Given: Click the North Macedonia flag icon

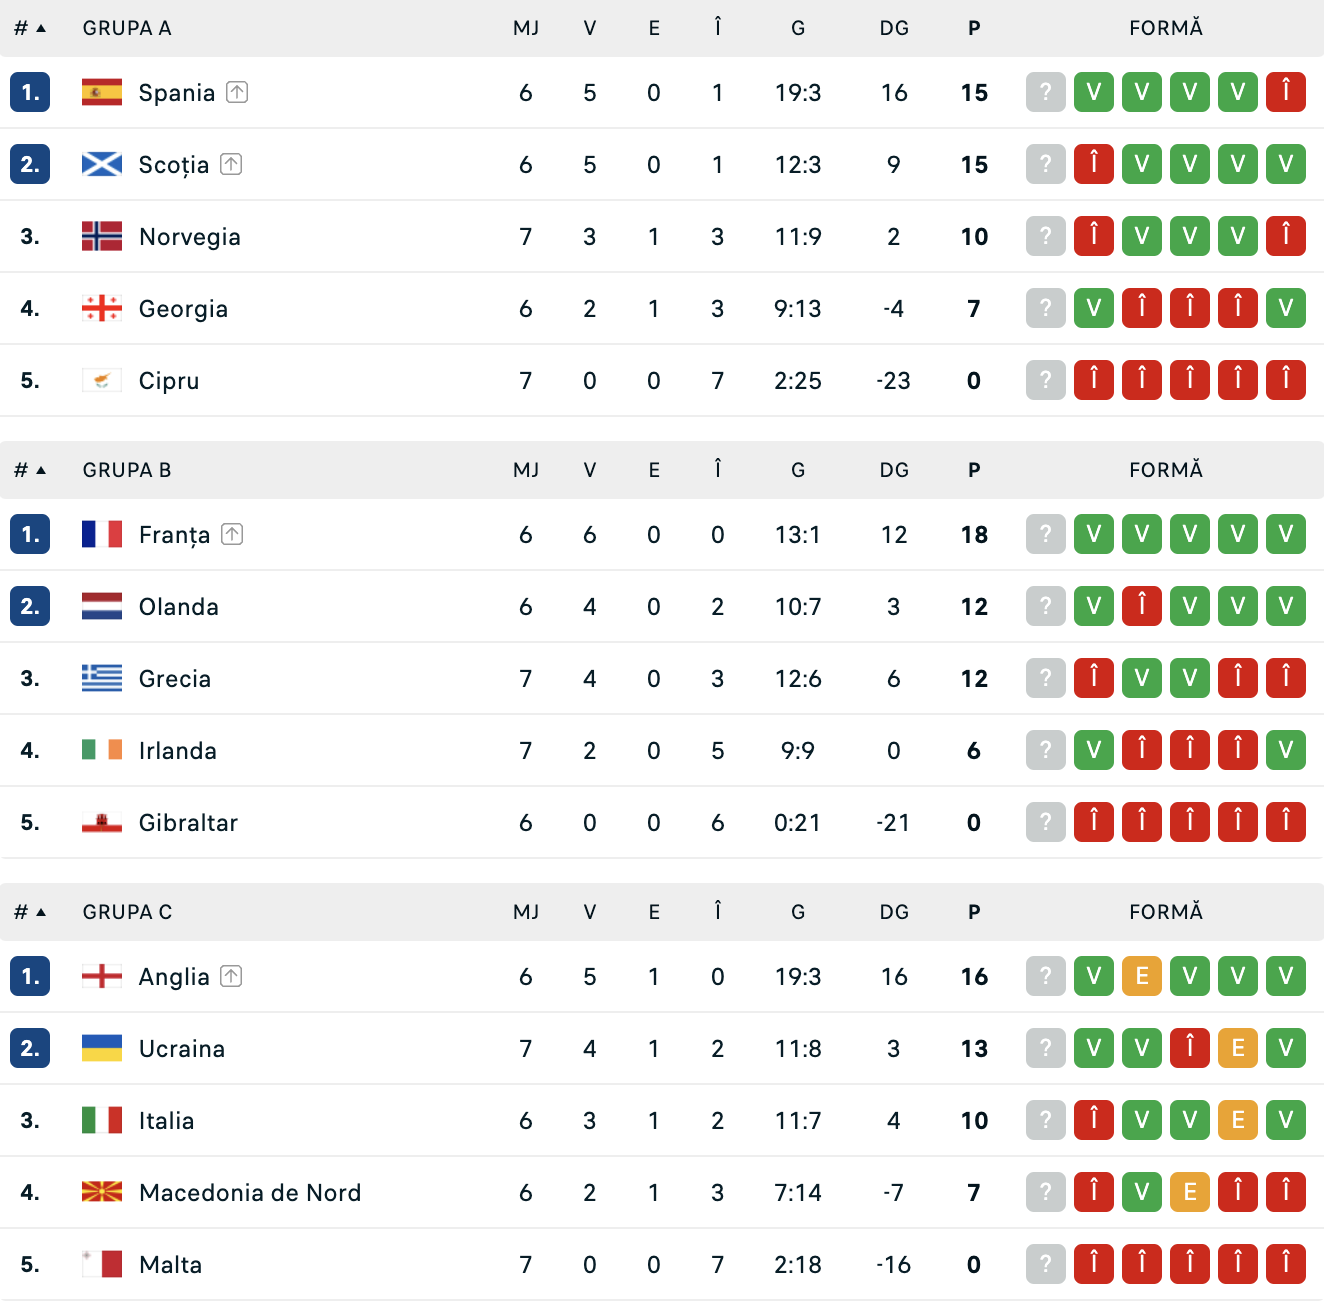Looking at the screenshot, I should click(x=102, y=1192).
